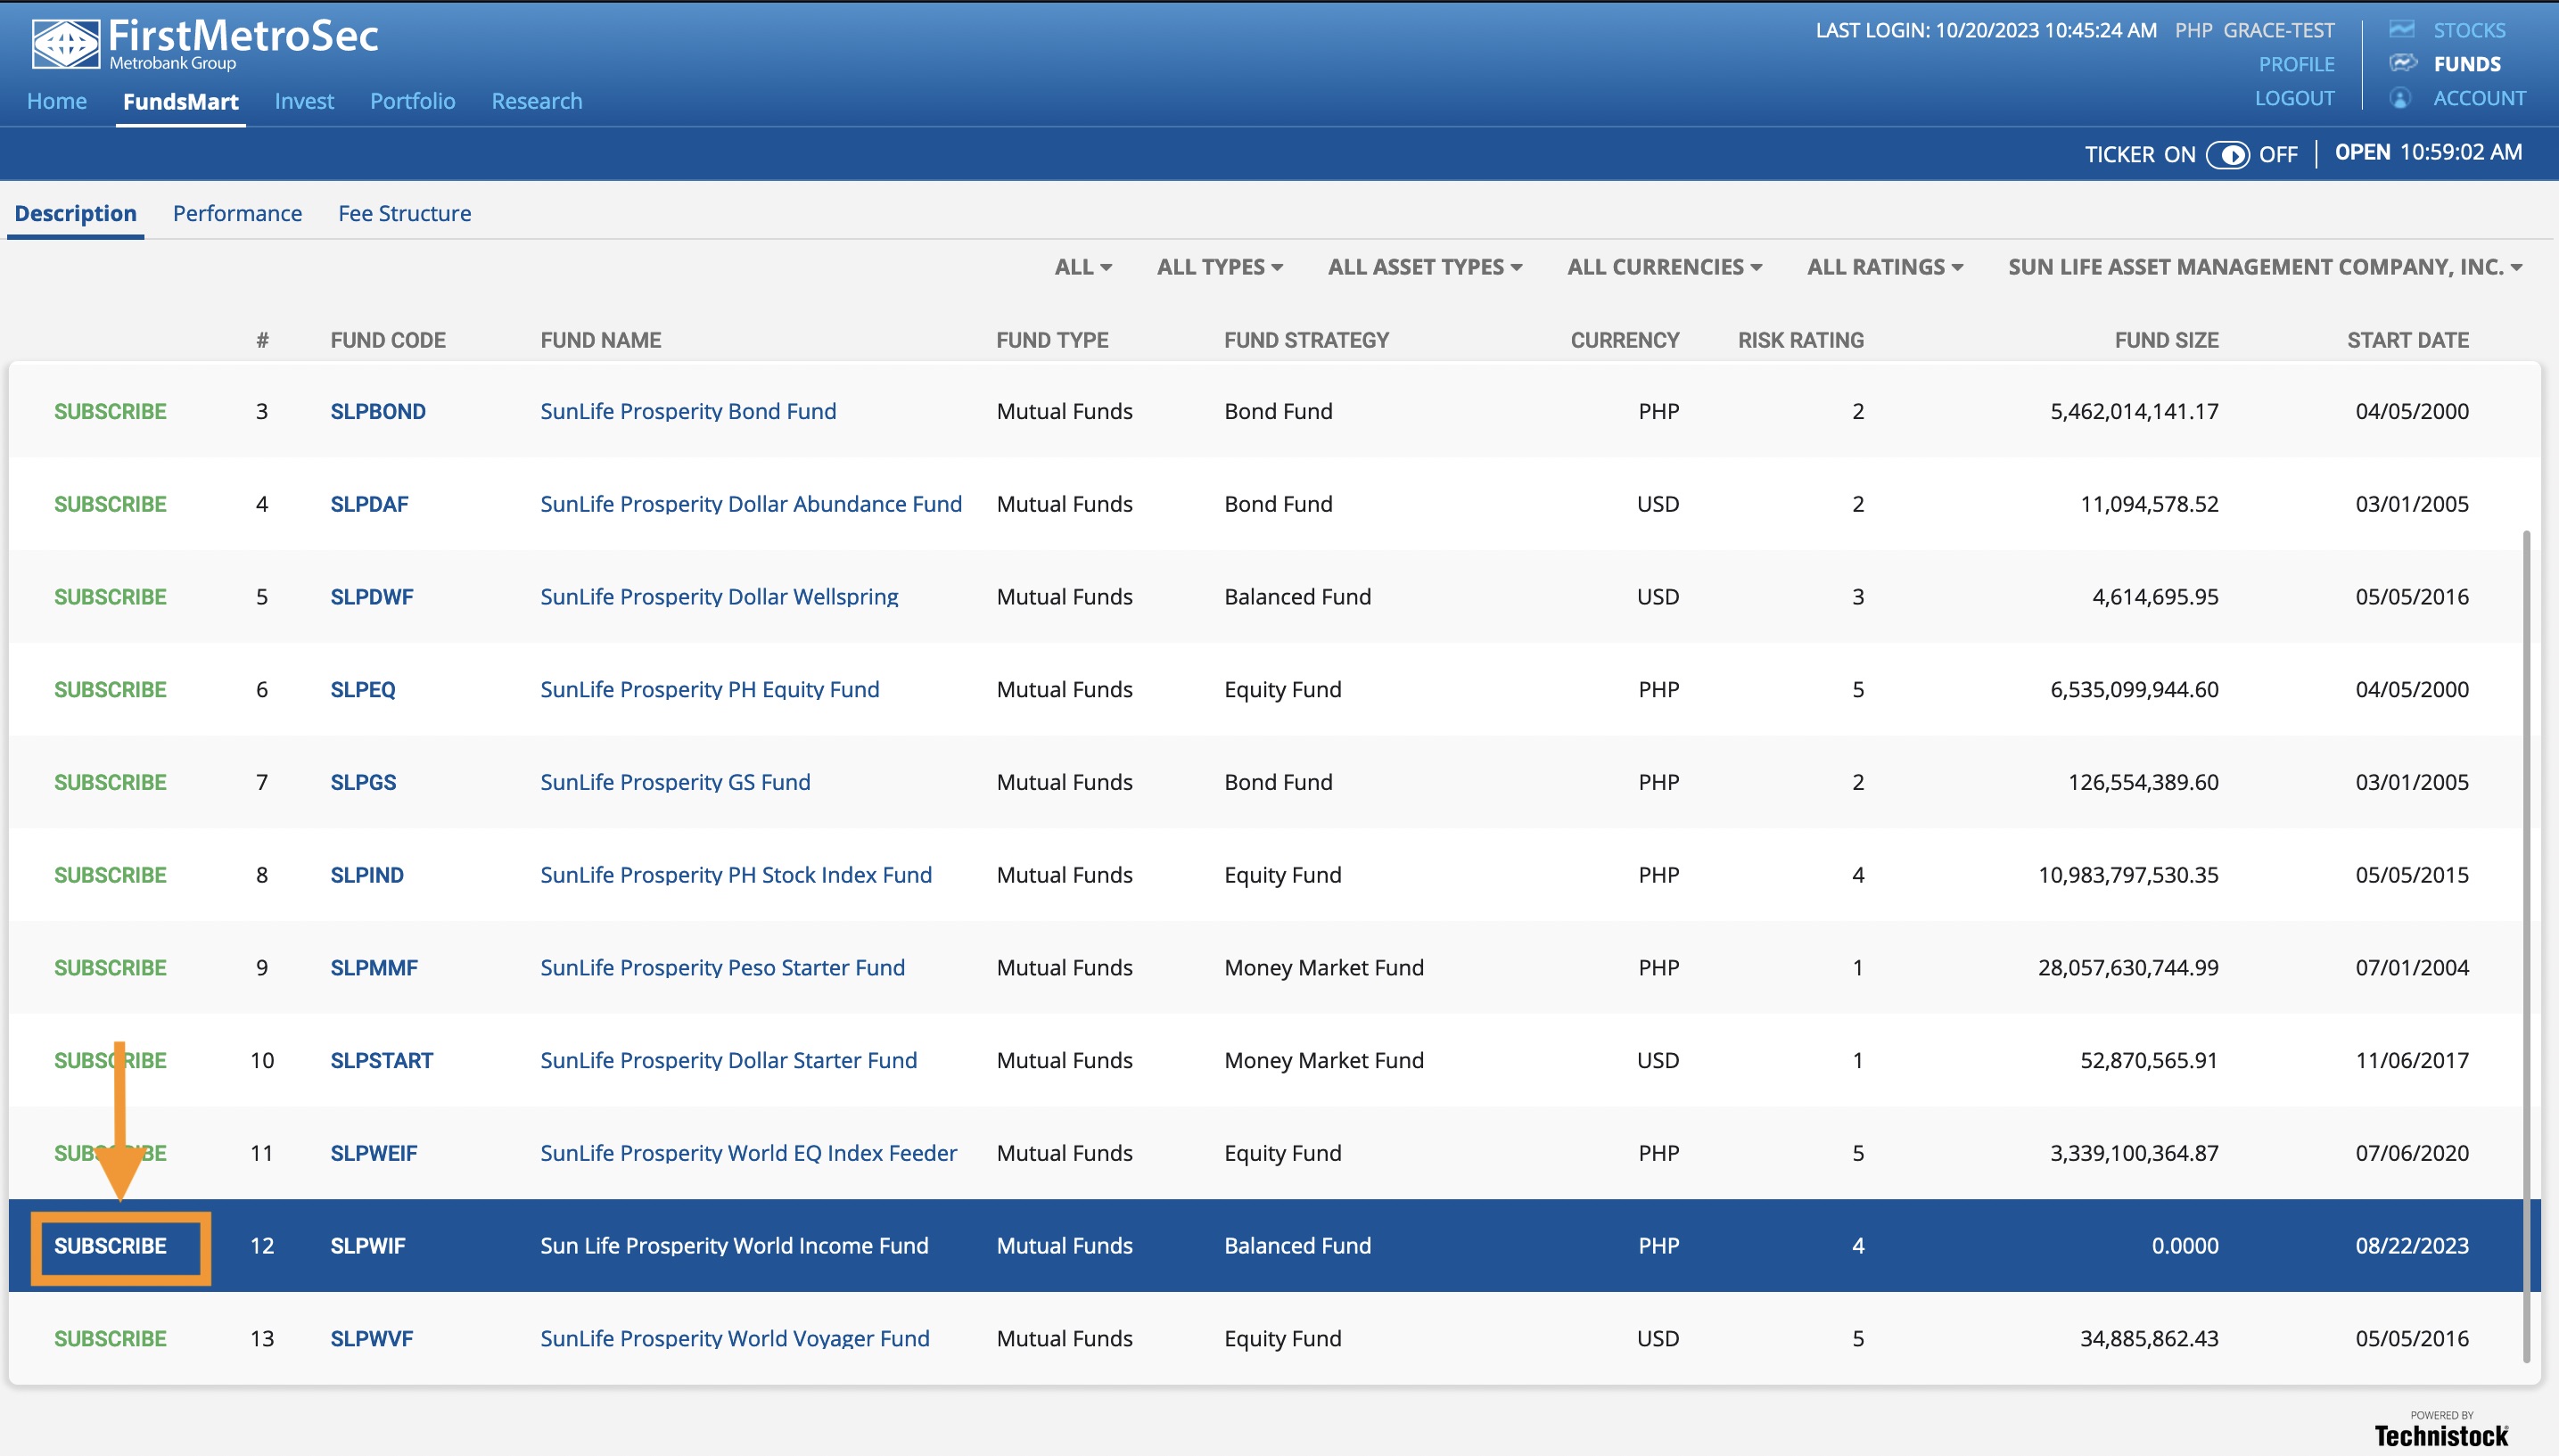
Task: Open the Fee Structure tab
Action: pos(404,213)
